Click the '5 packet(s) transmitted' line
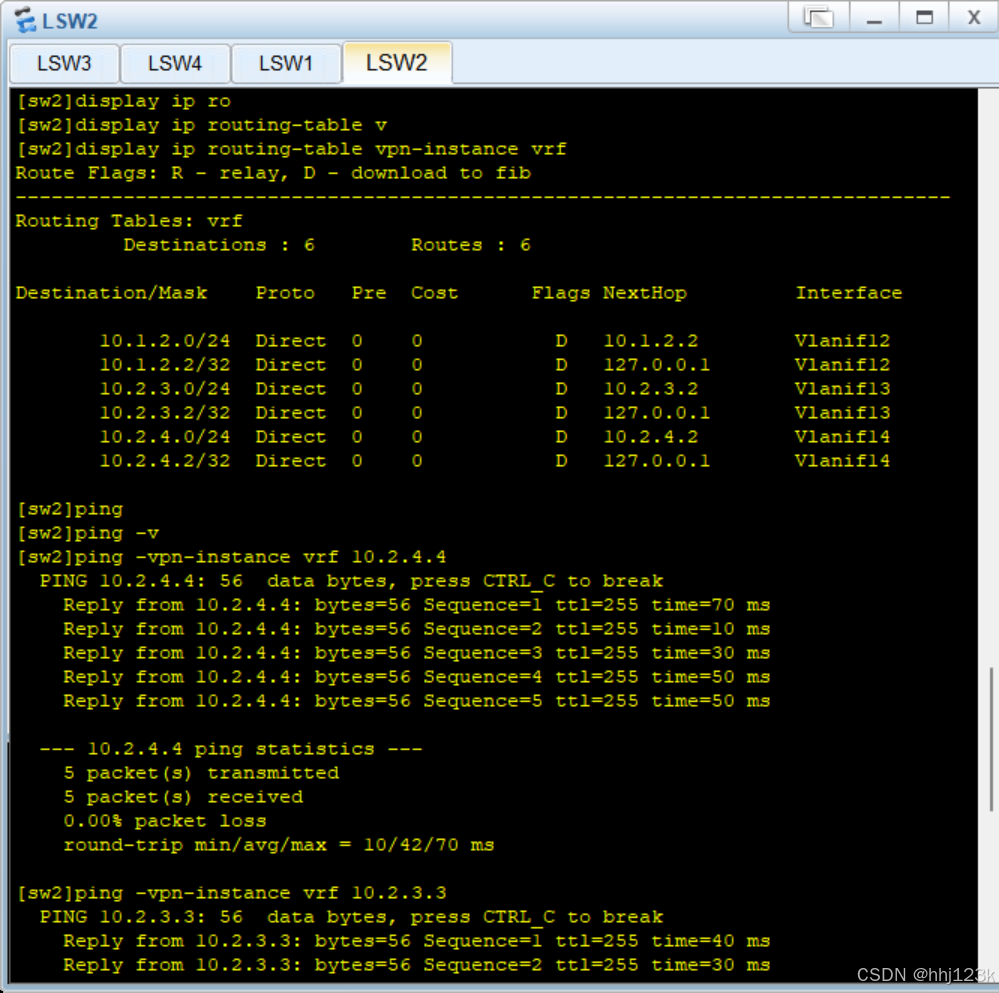 click(x=201, y=773)
